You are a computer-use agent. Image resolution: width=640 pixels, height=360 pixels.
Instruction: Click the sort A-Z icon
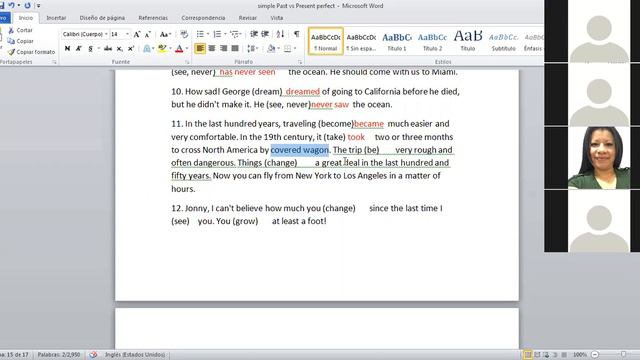point(280,34)
